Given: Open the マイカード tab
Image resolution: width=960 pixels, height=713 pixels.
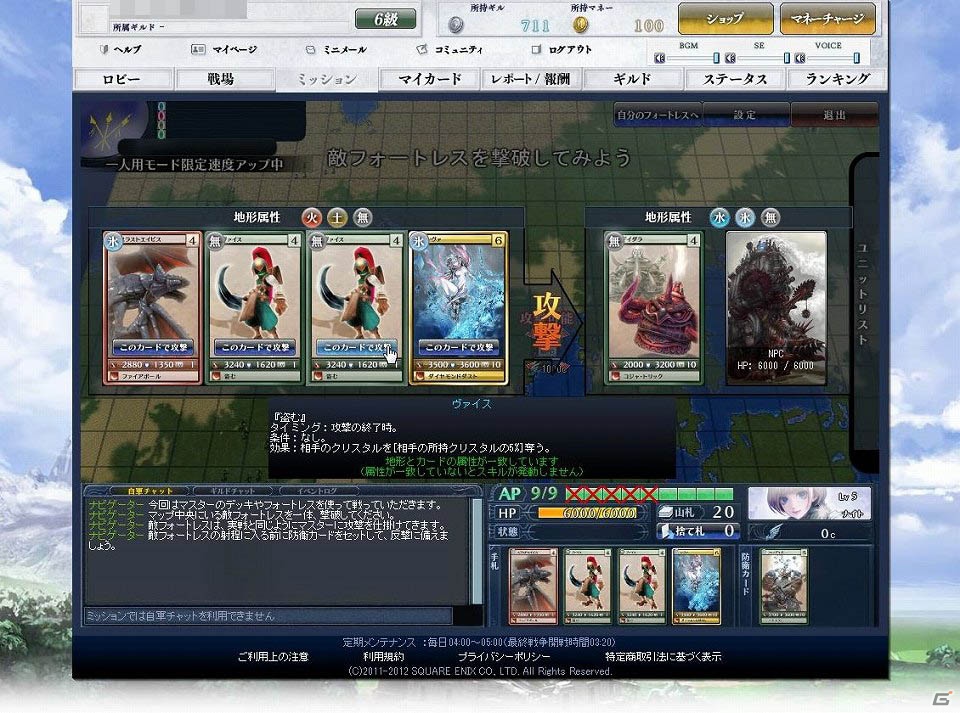Looking at the screenshot, I should (x=429, y=80).
